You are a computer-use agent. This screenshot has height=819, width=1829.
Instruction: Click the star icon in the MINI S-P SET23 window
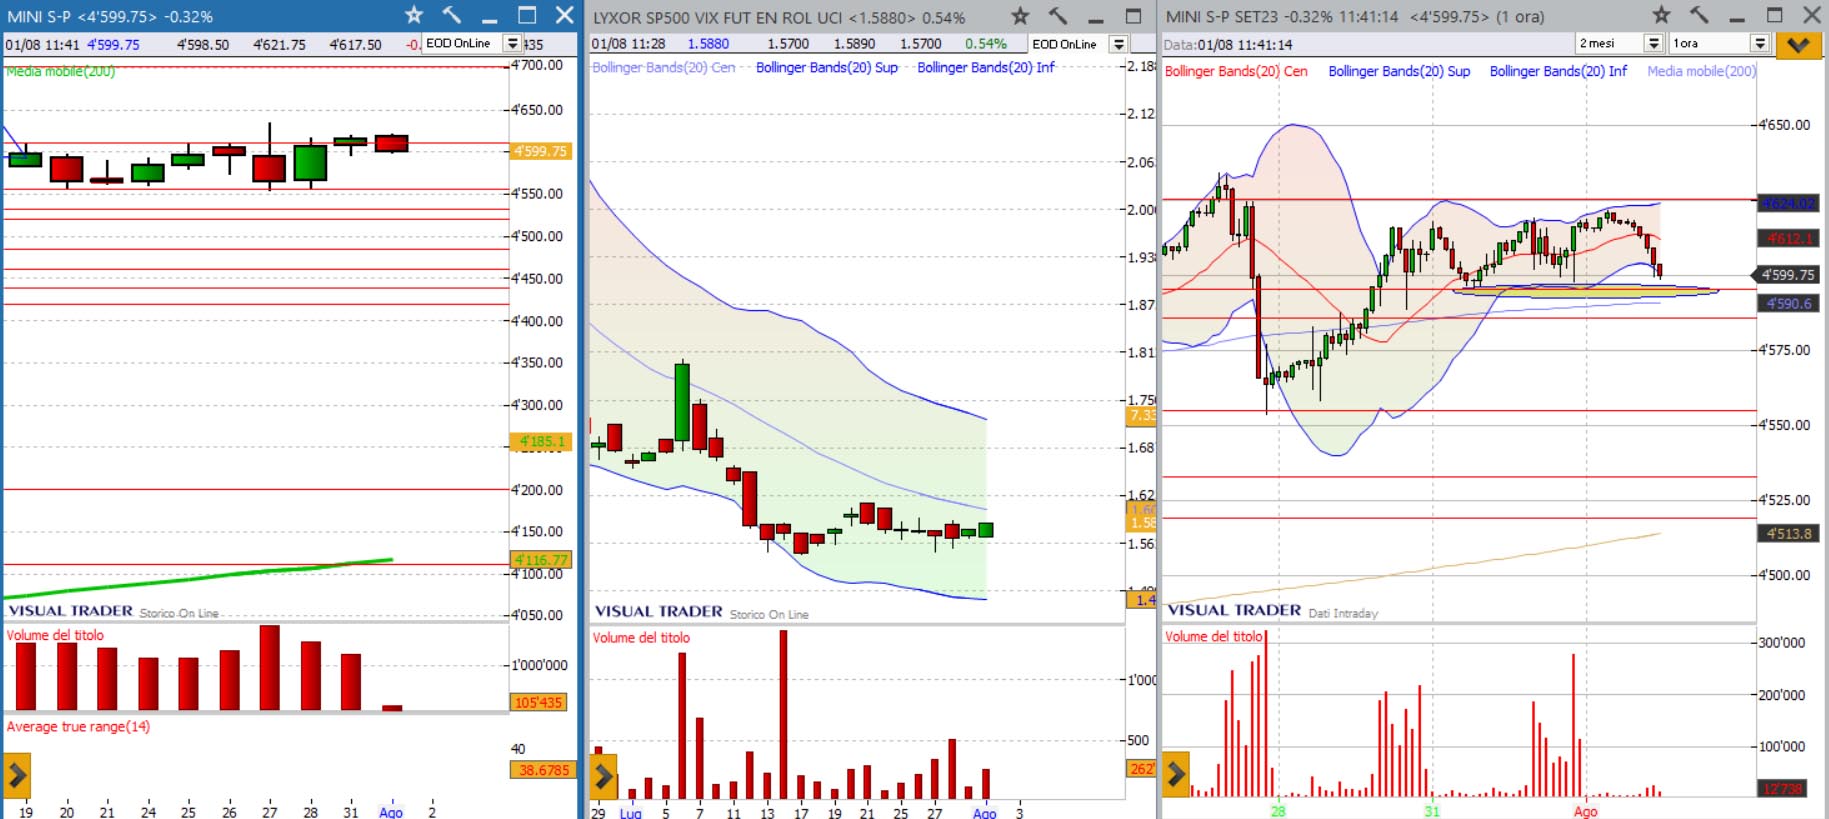1661,15
